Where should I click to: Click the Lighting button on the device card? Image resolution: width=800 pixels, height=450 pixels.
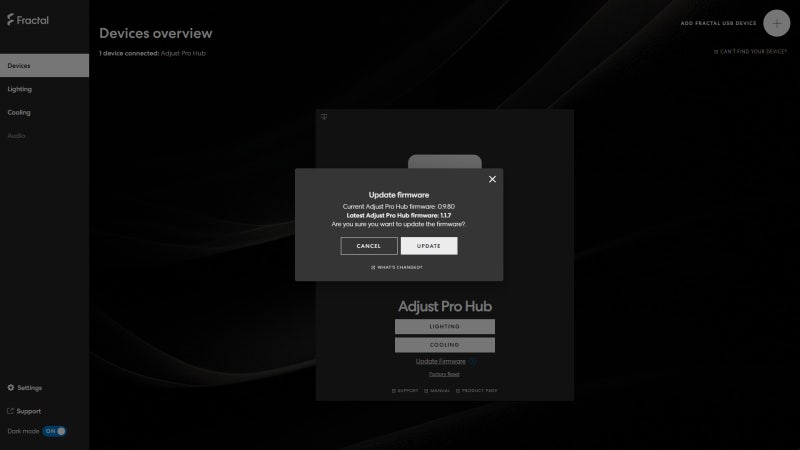(445, 327)
